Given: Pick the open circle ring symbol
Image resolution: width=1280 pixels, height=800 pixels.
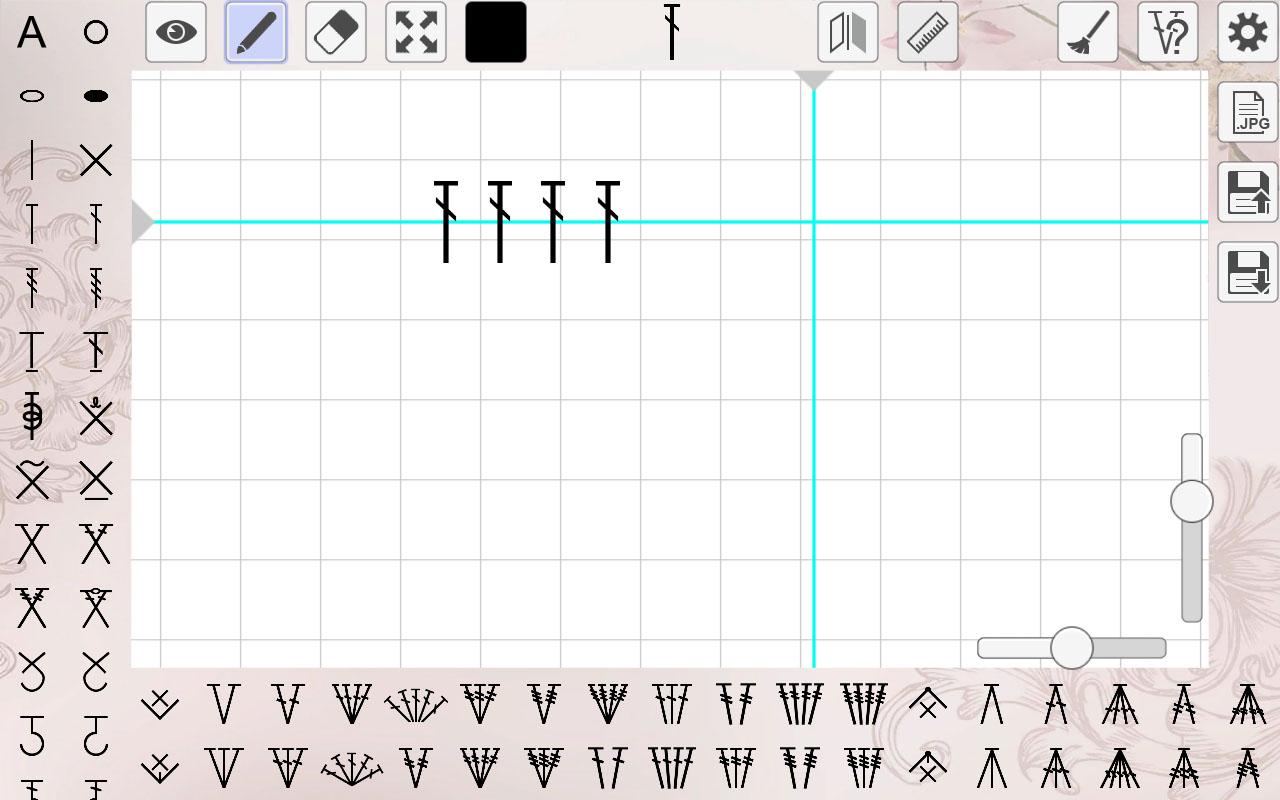Looking at the screenshot, I should click(x=96, y=32).
